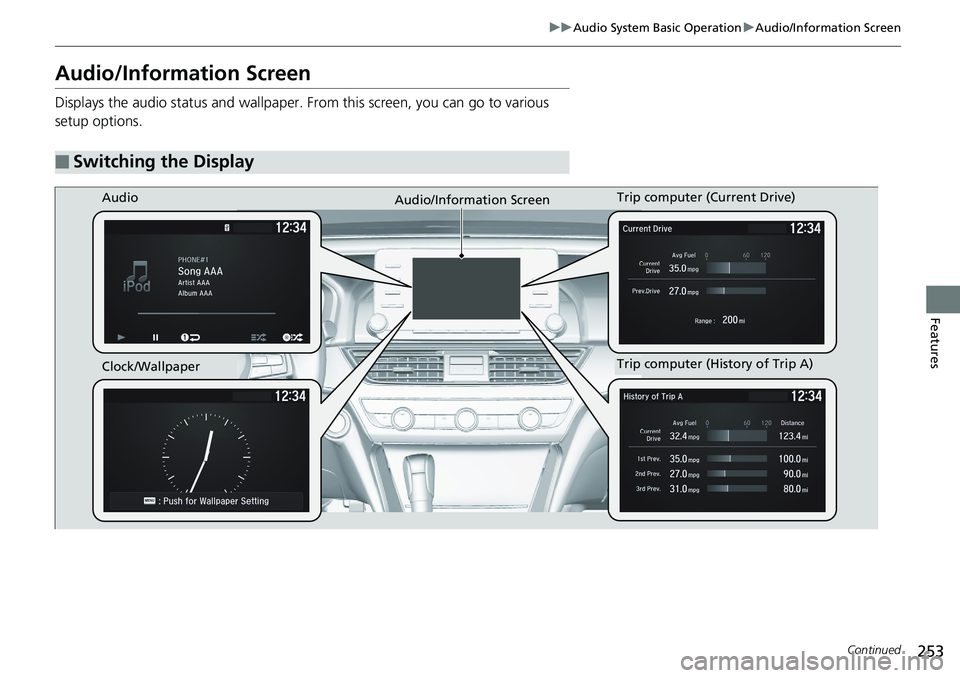Click 'Push for Wallpaper Setting' text

(216, 501)
